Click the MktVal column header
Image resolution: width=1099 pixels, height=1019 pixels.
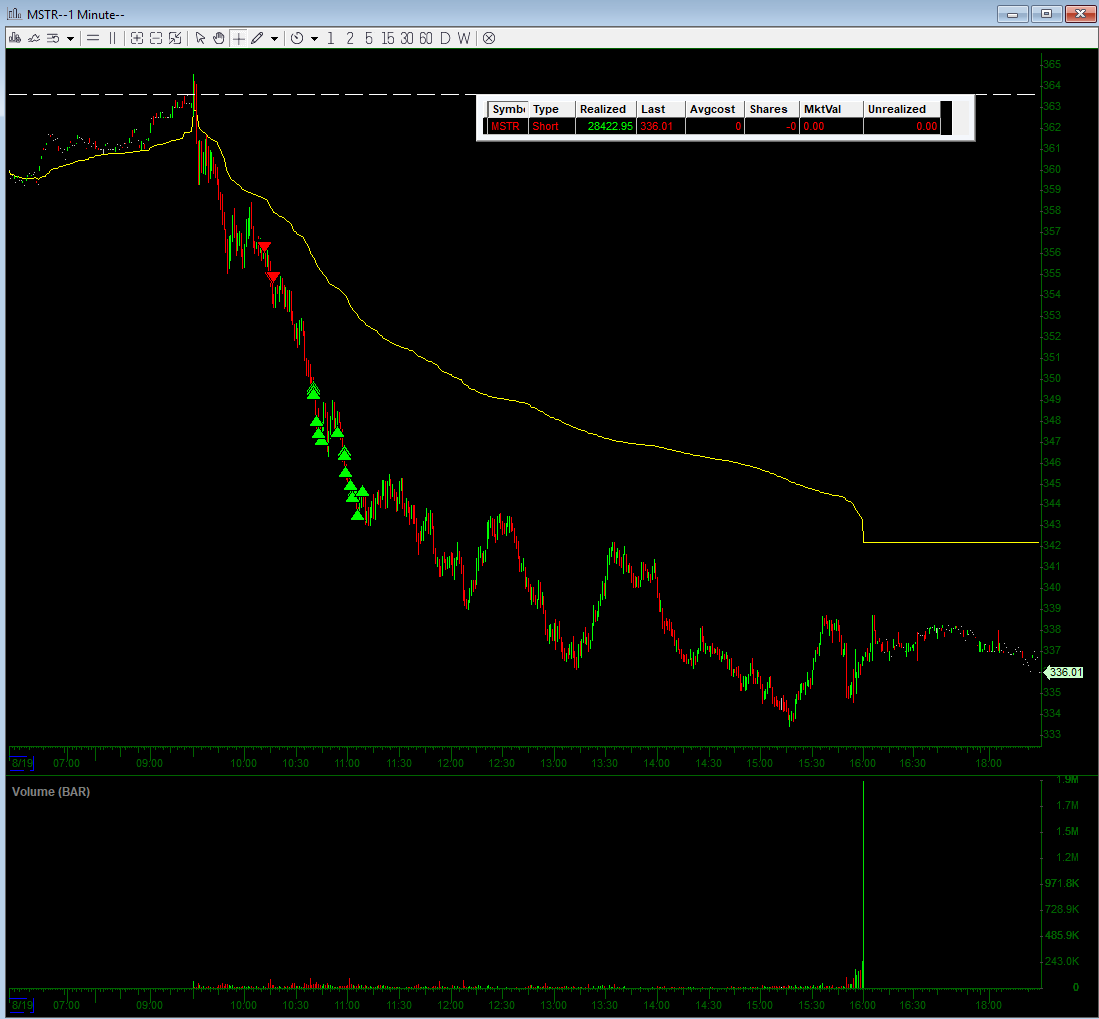(x=831, y=109)
